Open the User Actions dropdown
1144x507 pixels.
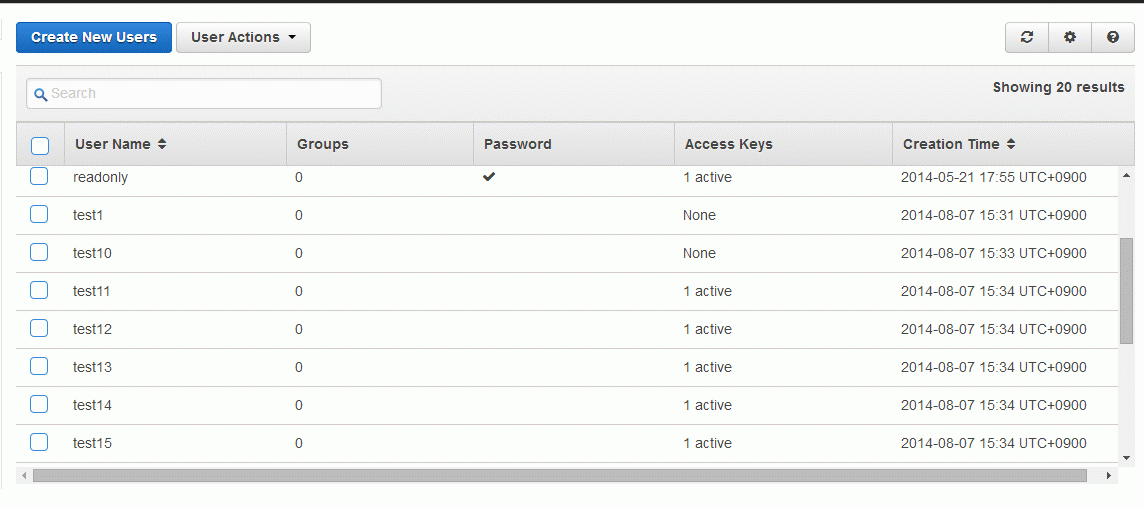click(x=243, y=37)
